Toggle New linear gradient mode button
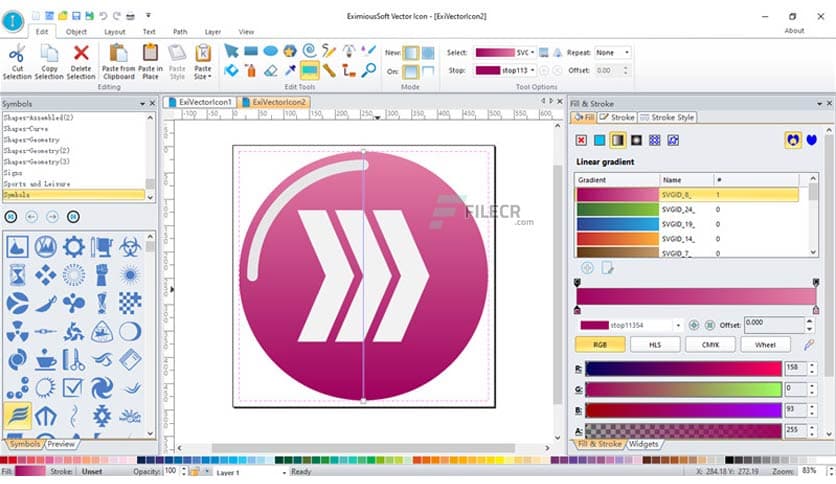This screenshot has width=836, height=484. [411, 53]
